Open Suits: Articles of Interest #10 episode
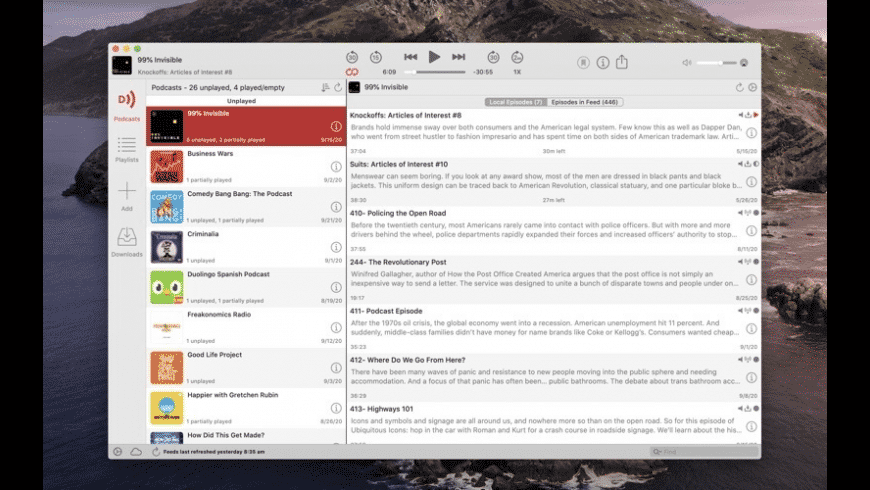 pyautogui.click(x=554, y=181)
